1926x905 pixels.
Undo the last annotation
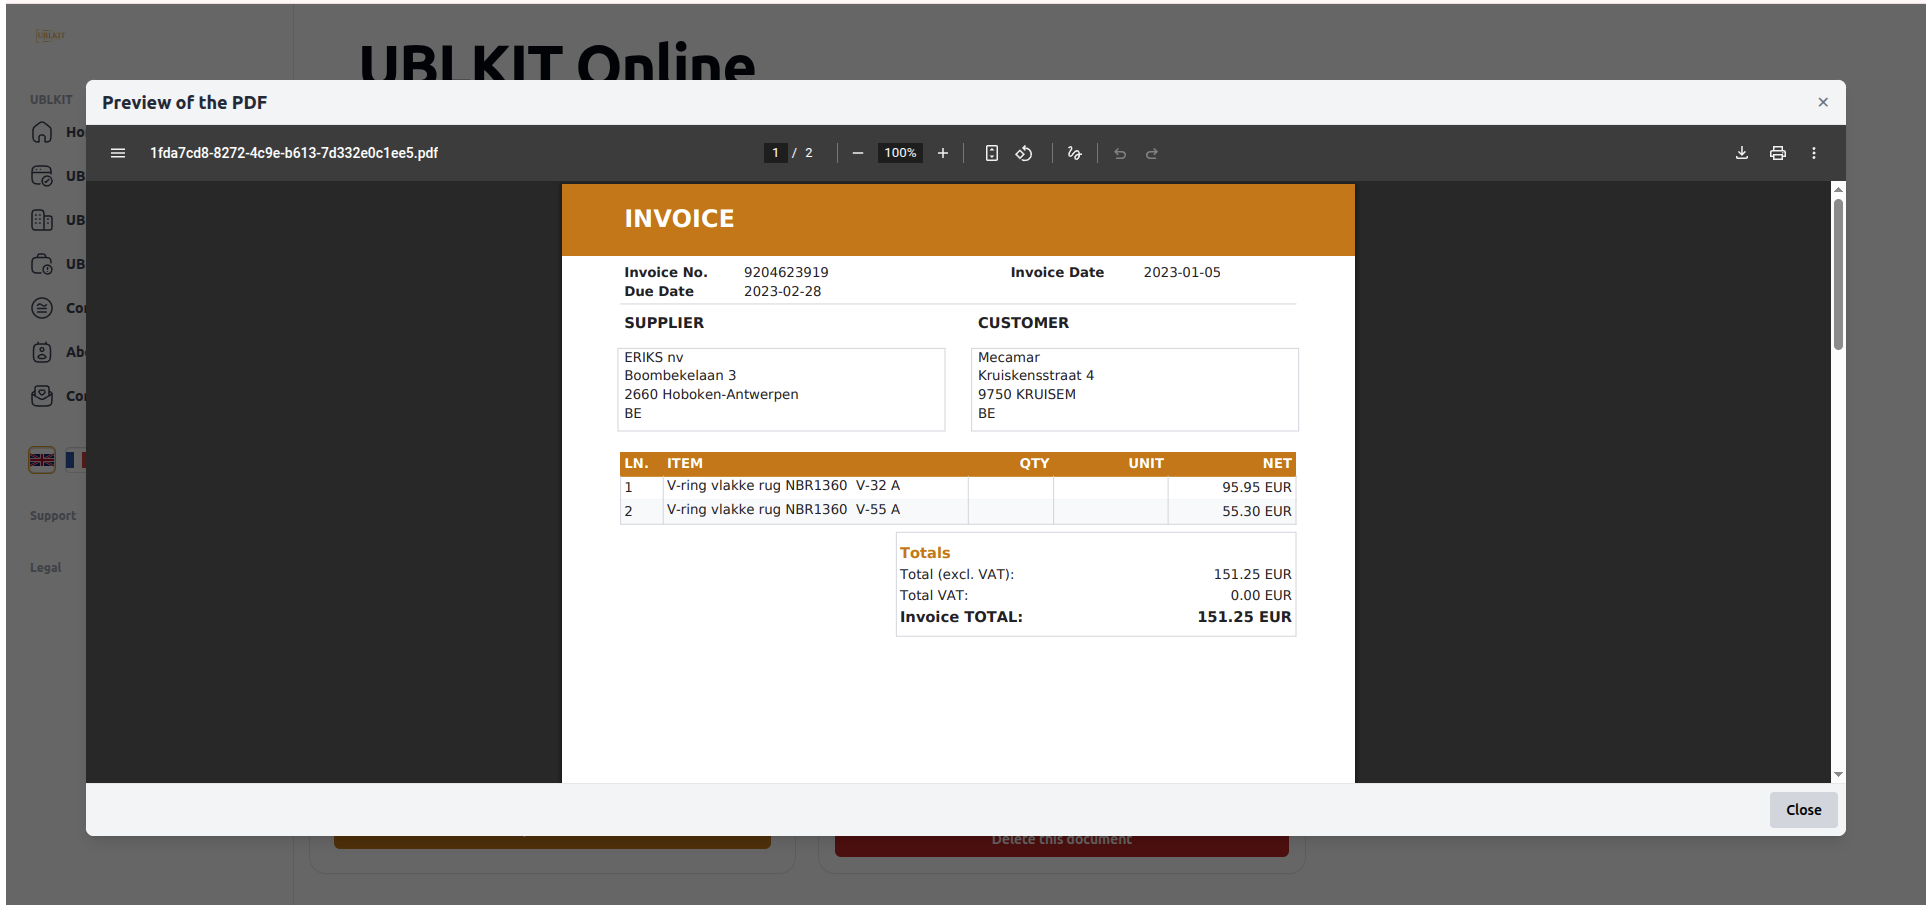point(1120,153)
